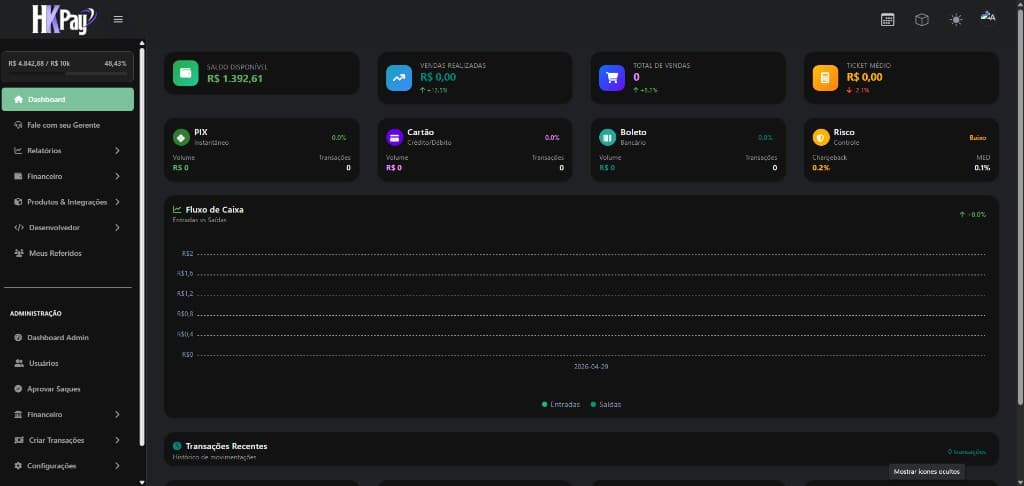This screenshot has width=1024, height=486.
Task: Click the MED 0.1% value
Action: click(982, 168)
